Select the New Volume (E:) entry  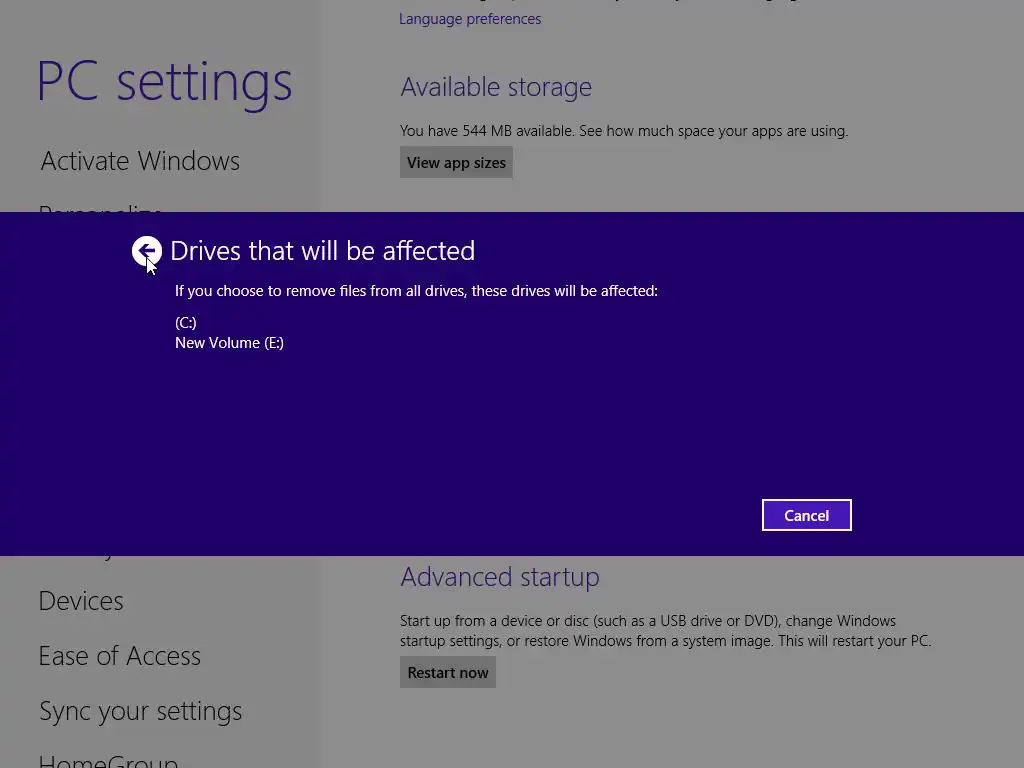229,343
